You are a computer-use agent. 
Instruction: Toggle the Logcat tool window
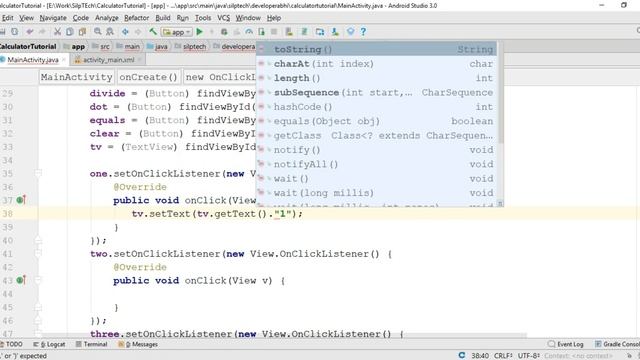[x=49, y=344]
